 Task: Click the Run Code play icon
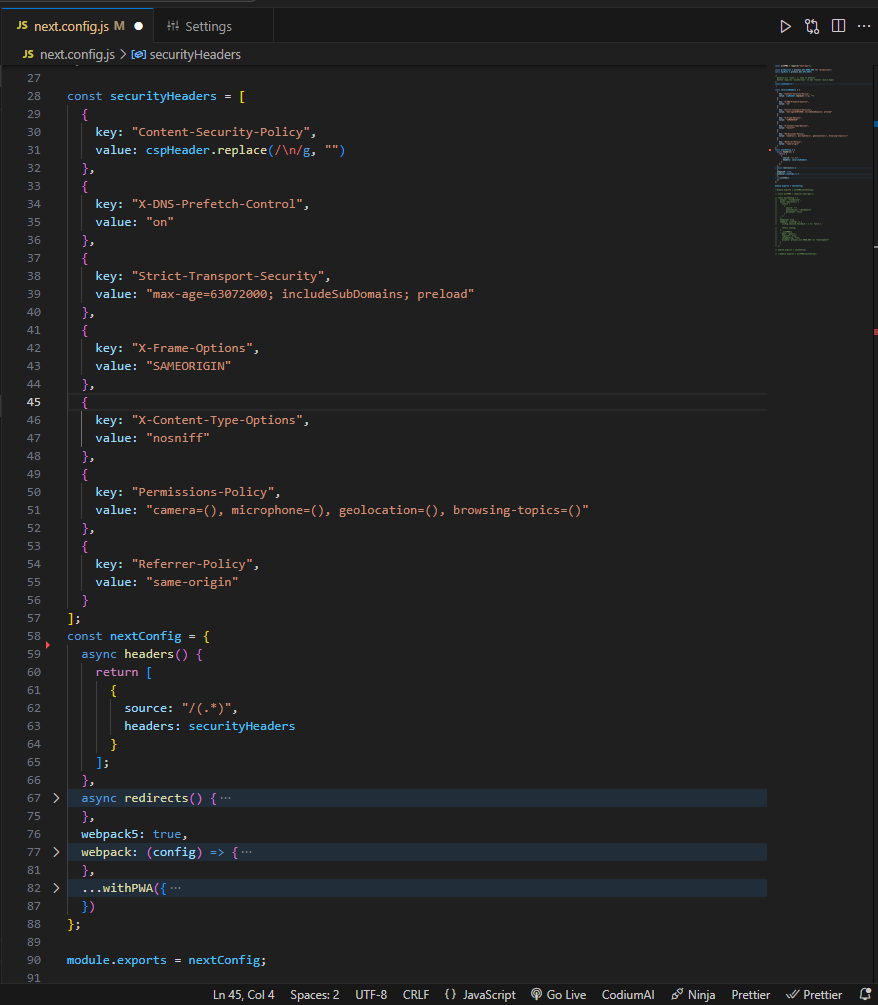click(x=785, y=26)
